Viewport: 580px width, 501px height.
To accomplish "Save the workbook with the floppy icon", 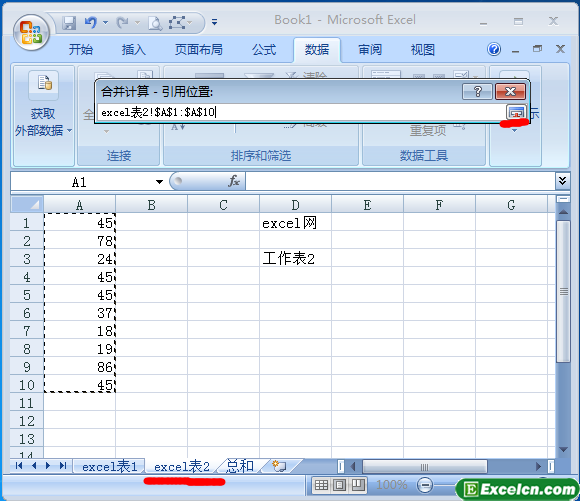I will pos(69,23).
